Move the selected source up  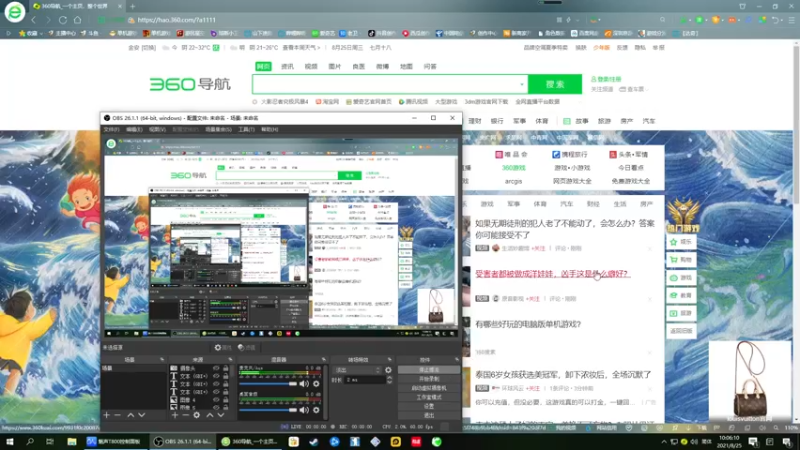(210, 415)
